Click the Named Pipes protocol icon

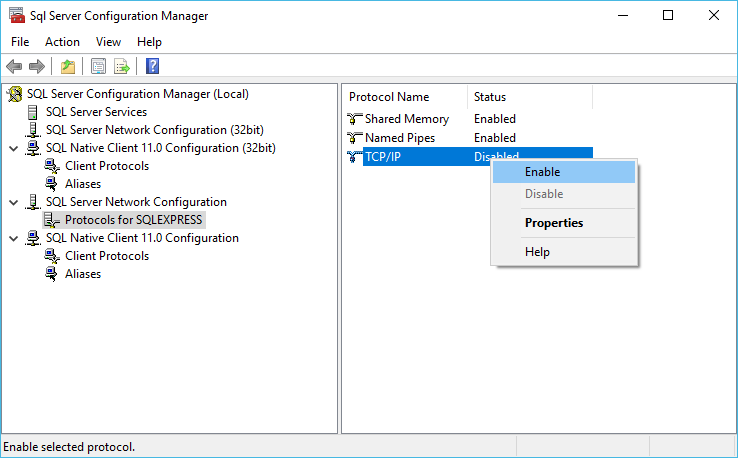pos(354,138)
